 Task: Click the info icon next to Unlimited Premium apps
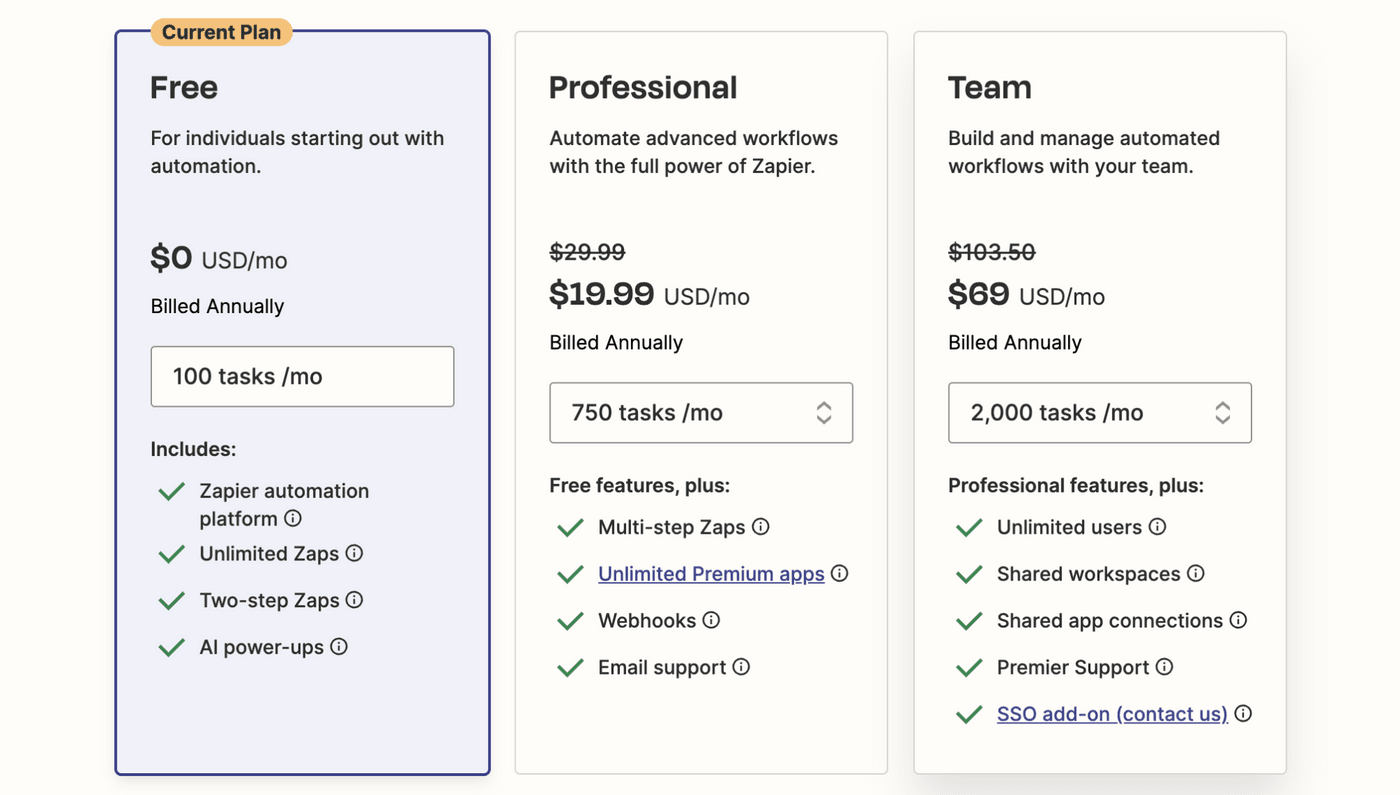click(840, 574)
